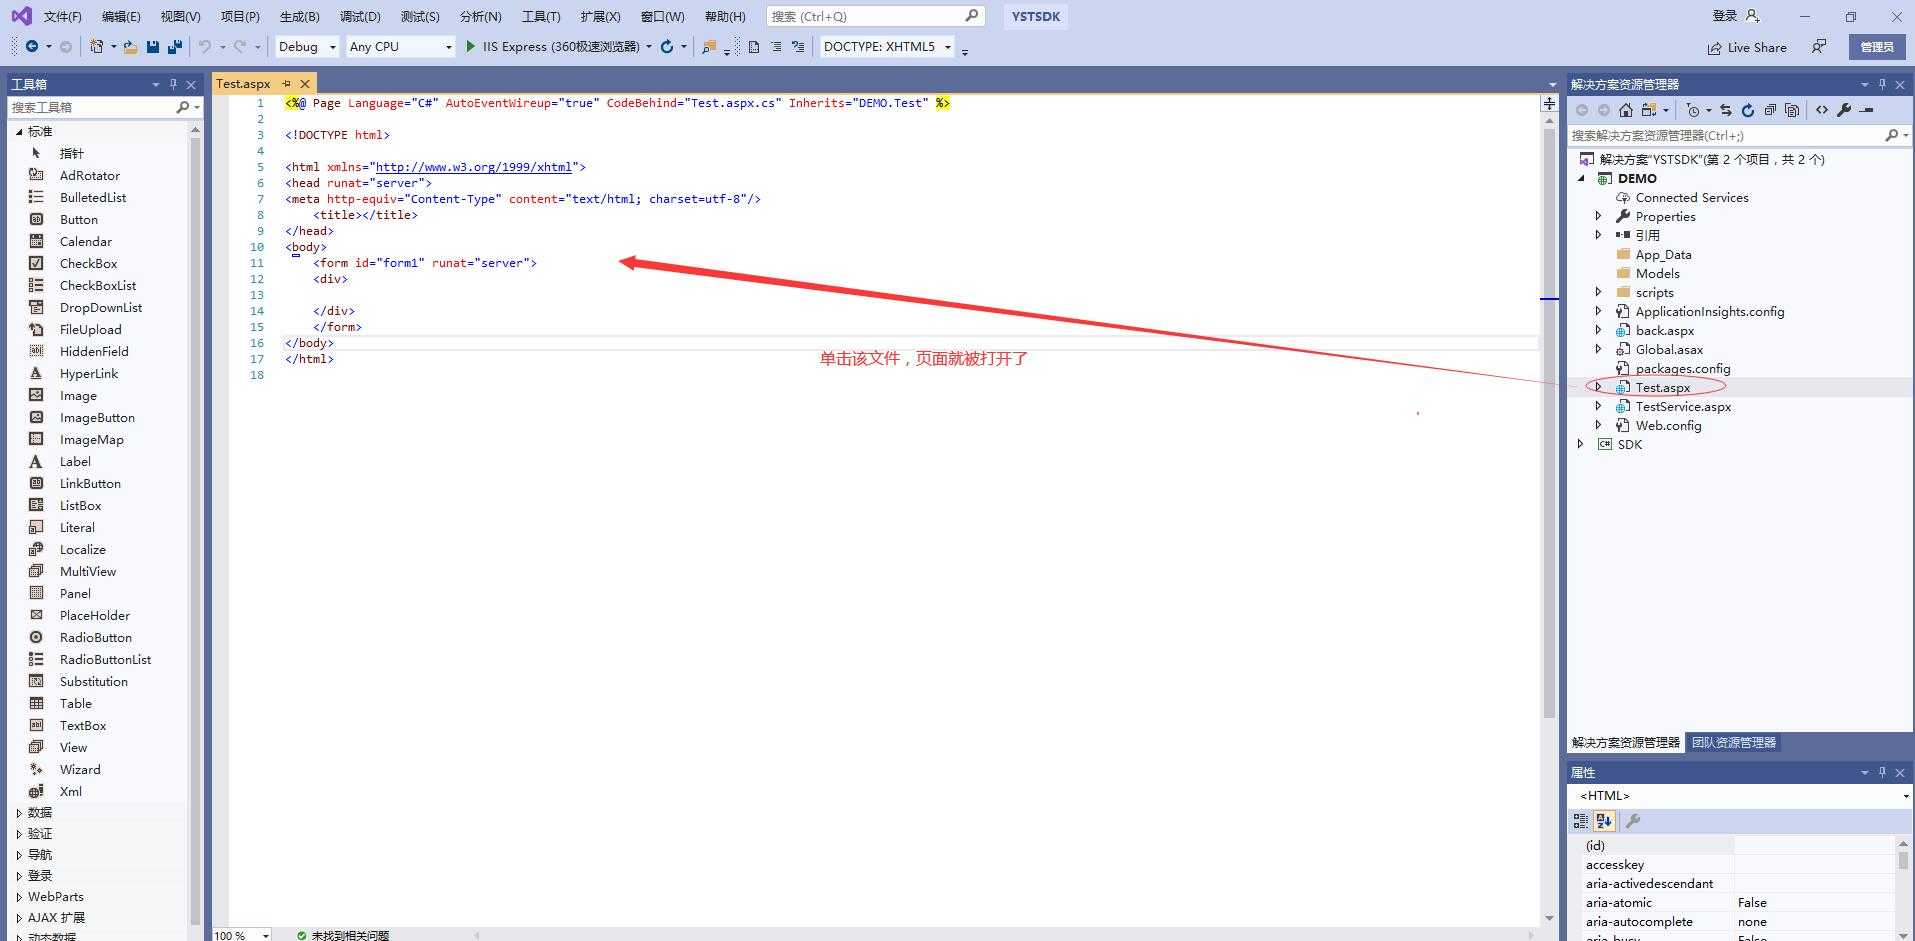Click the Property Pages wrench in Properties panel
Image resolution: width=1915 pixels, height=941 pixels.
(x=1633, y=821)
